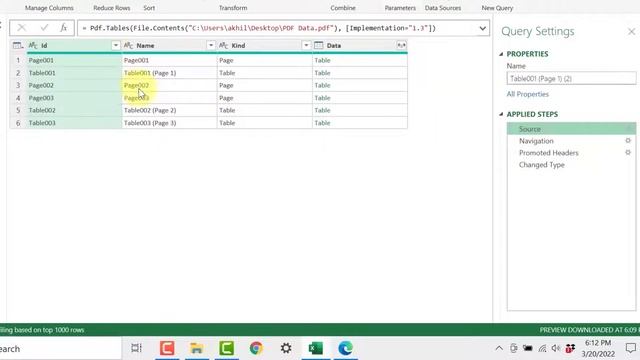The width and height of the screenshot is (640, 360).
Task: Open the Transform ribbon group
Action: pyautogui.click(x=233, y=8)
